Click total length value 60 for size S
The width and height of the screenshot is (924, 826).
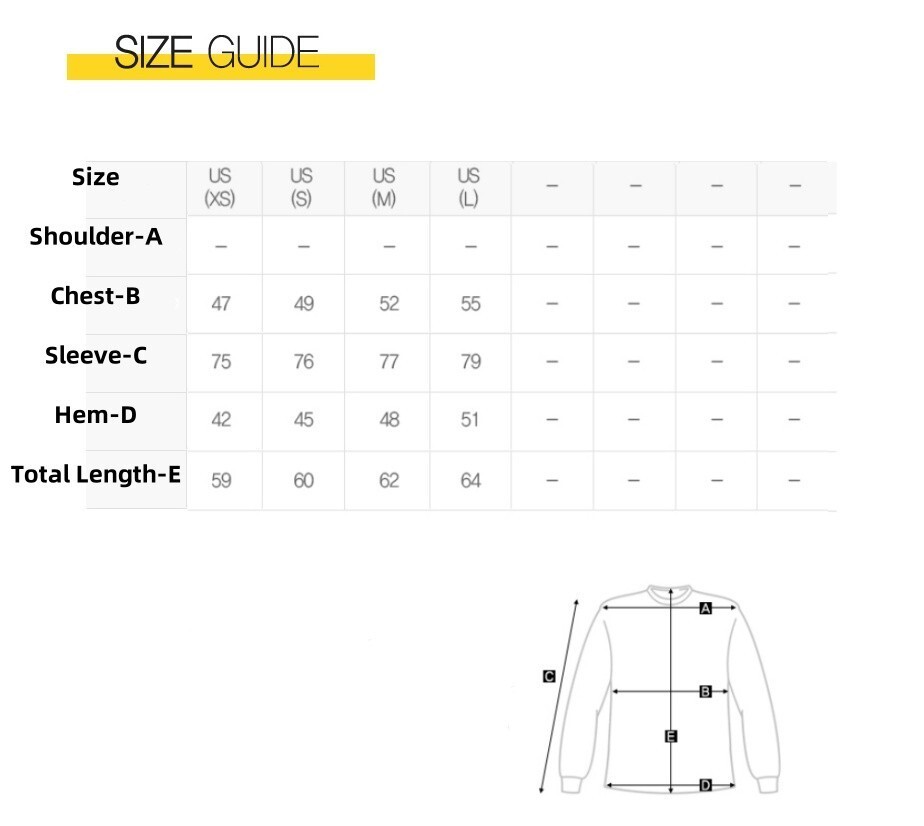(x=303, y=480)
